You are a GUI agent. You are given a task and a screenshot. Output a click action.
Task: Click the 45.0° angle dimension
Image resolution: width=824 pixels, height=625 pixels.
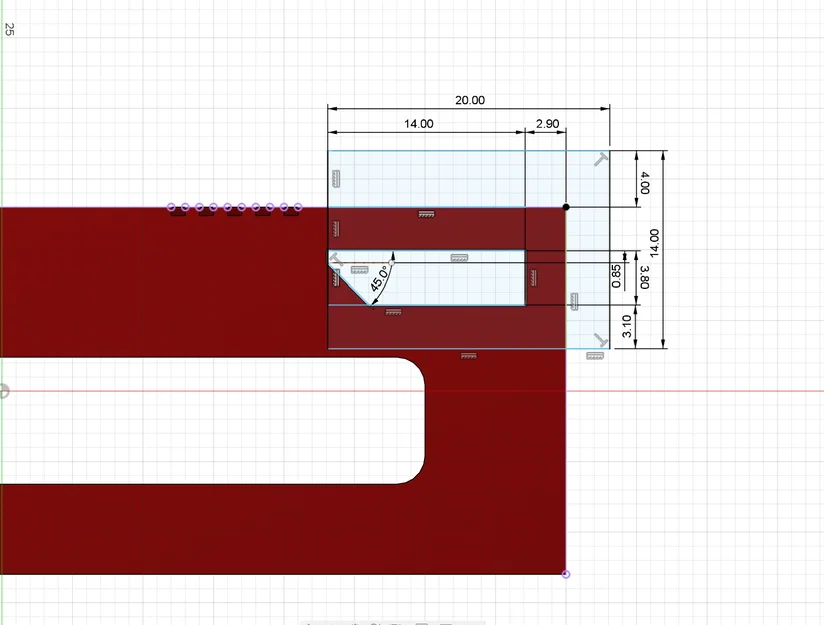[380, 279]
